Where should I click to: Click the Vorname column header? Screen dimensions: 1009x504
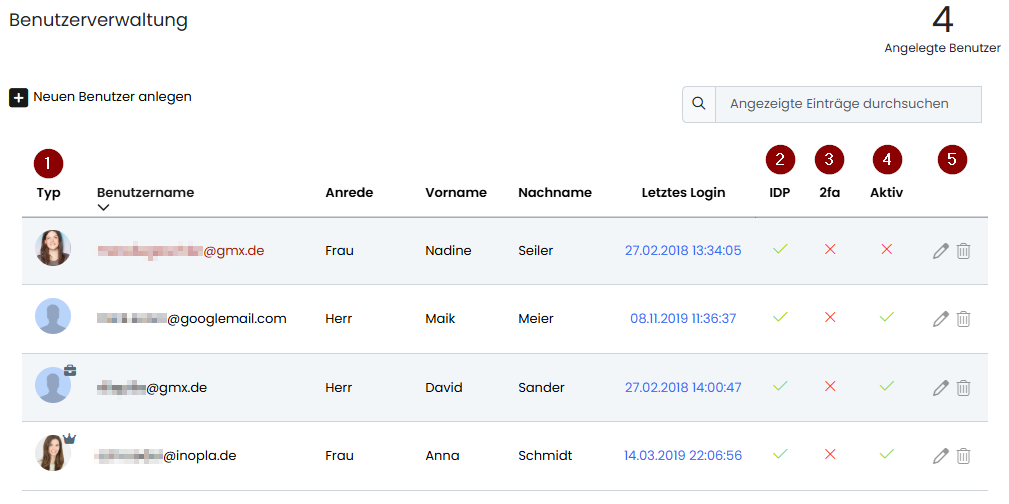pyautogui.click(x=455, y=192)
